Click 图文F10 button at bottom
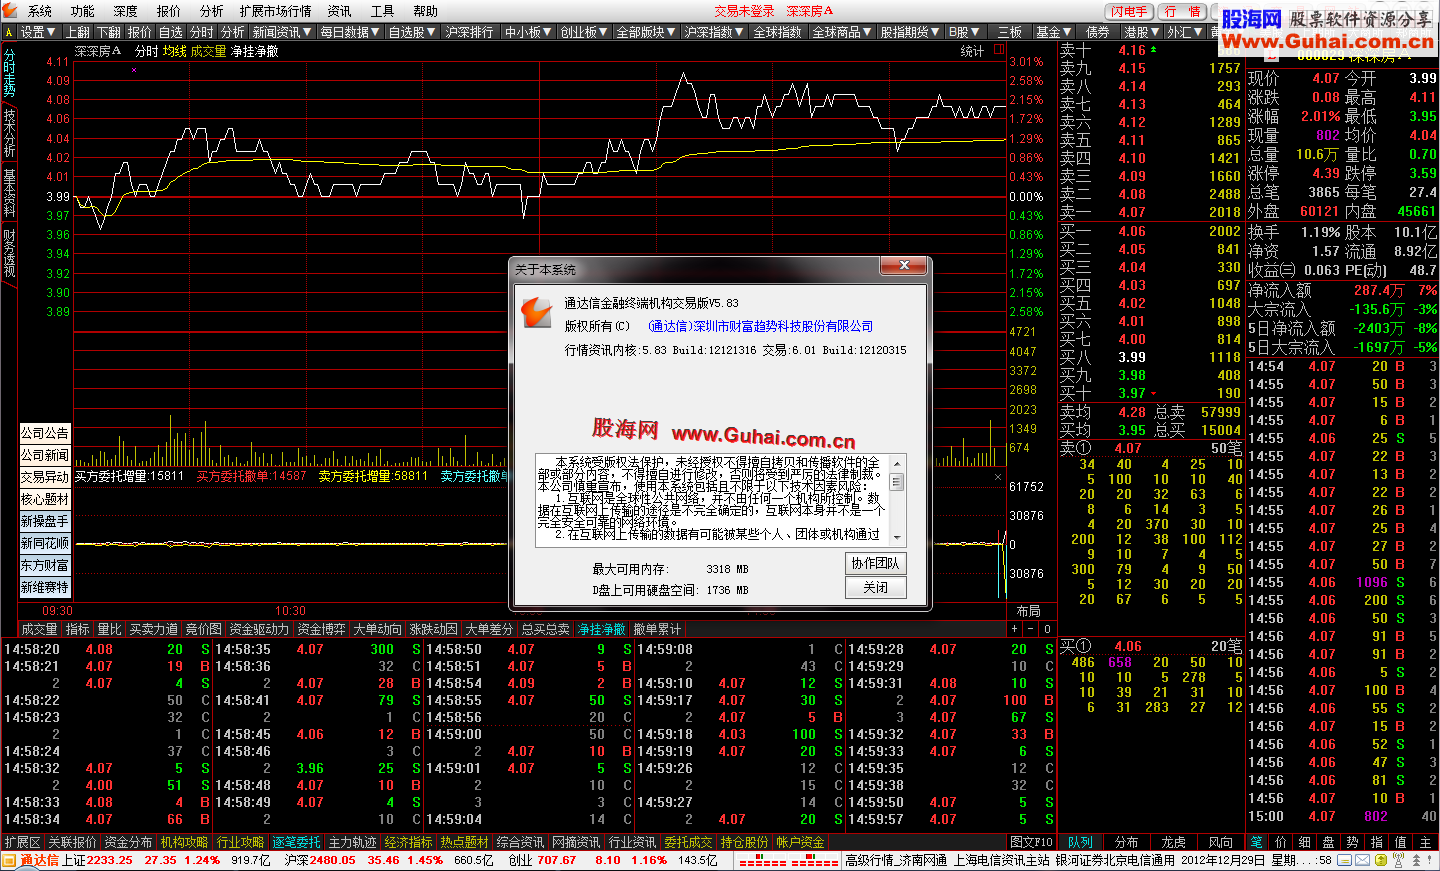This screenshot has width=1440, height=871. tap(1031, 842)
